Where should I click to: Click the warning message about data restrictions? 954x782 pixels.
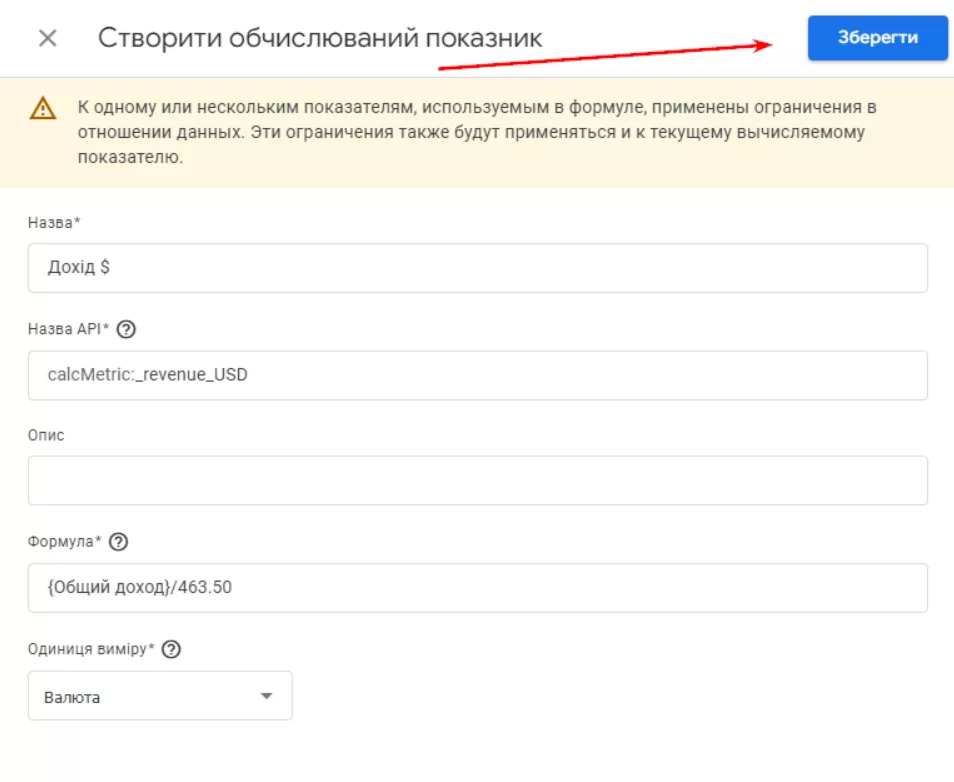(x=477, y=132)
